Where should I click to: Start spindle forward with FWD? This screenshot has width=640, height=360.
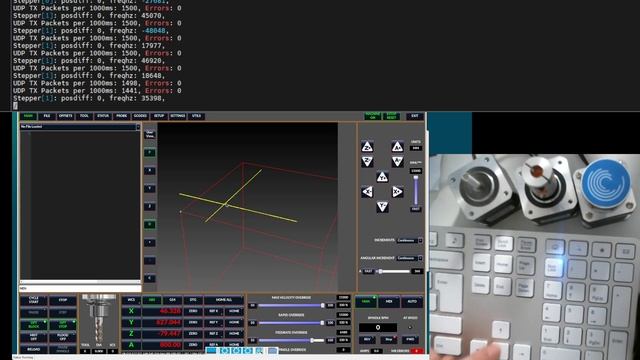coord(410,339)
